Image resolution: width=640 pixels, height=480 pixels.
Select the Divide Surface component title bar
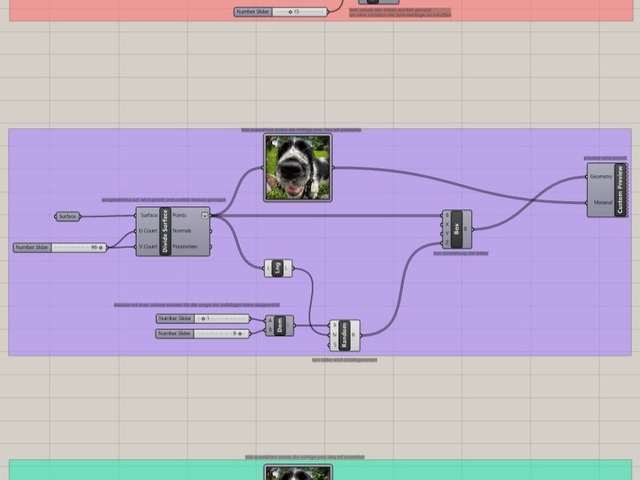click(165, 231)
